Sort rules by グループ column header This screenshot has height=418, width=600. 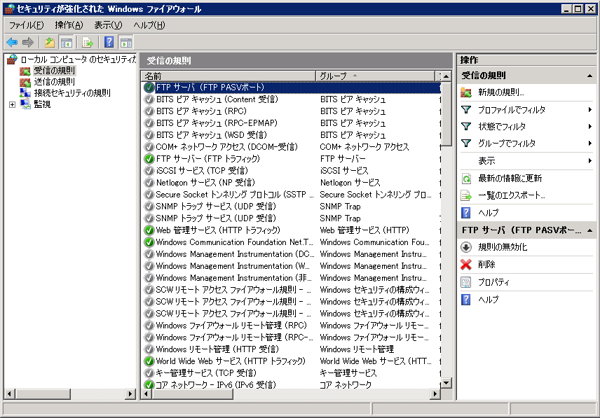click(x=375, y=76)
